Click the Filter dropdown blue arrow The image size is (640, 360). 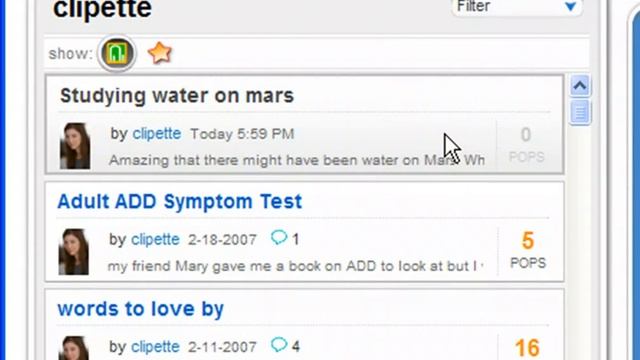click(571, 7)
